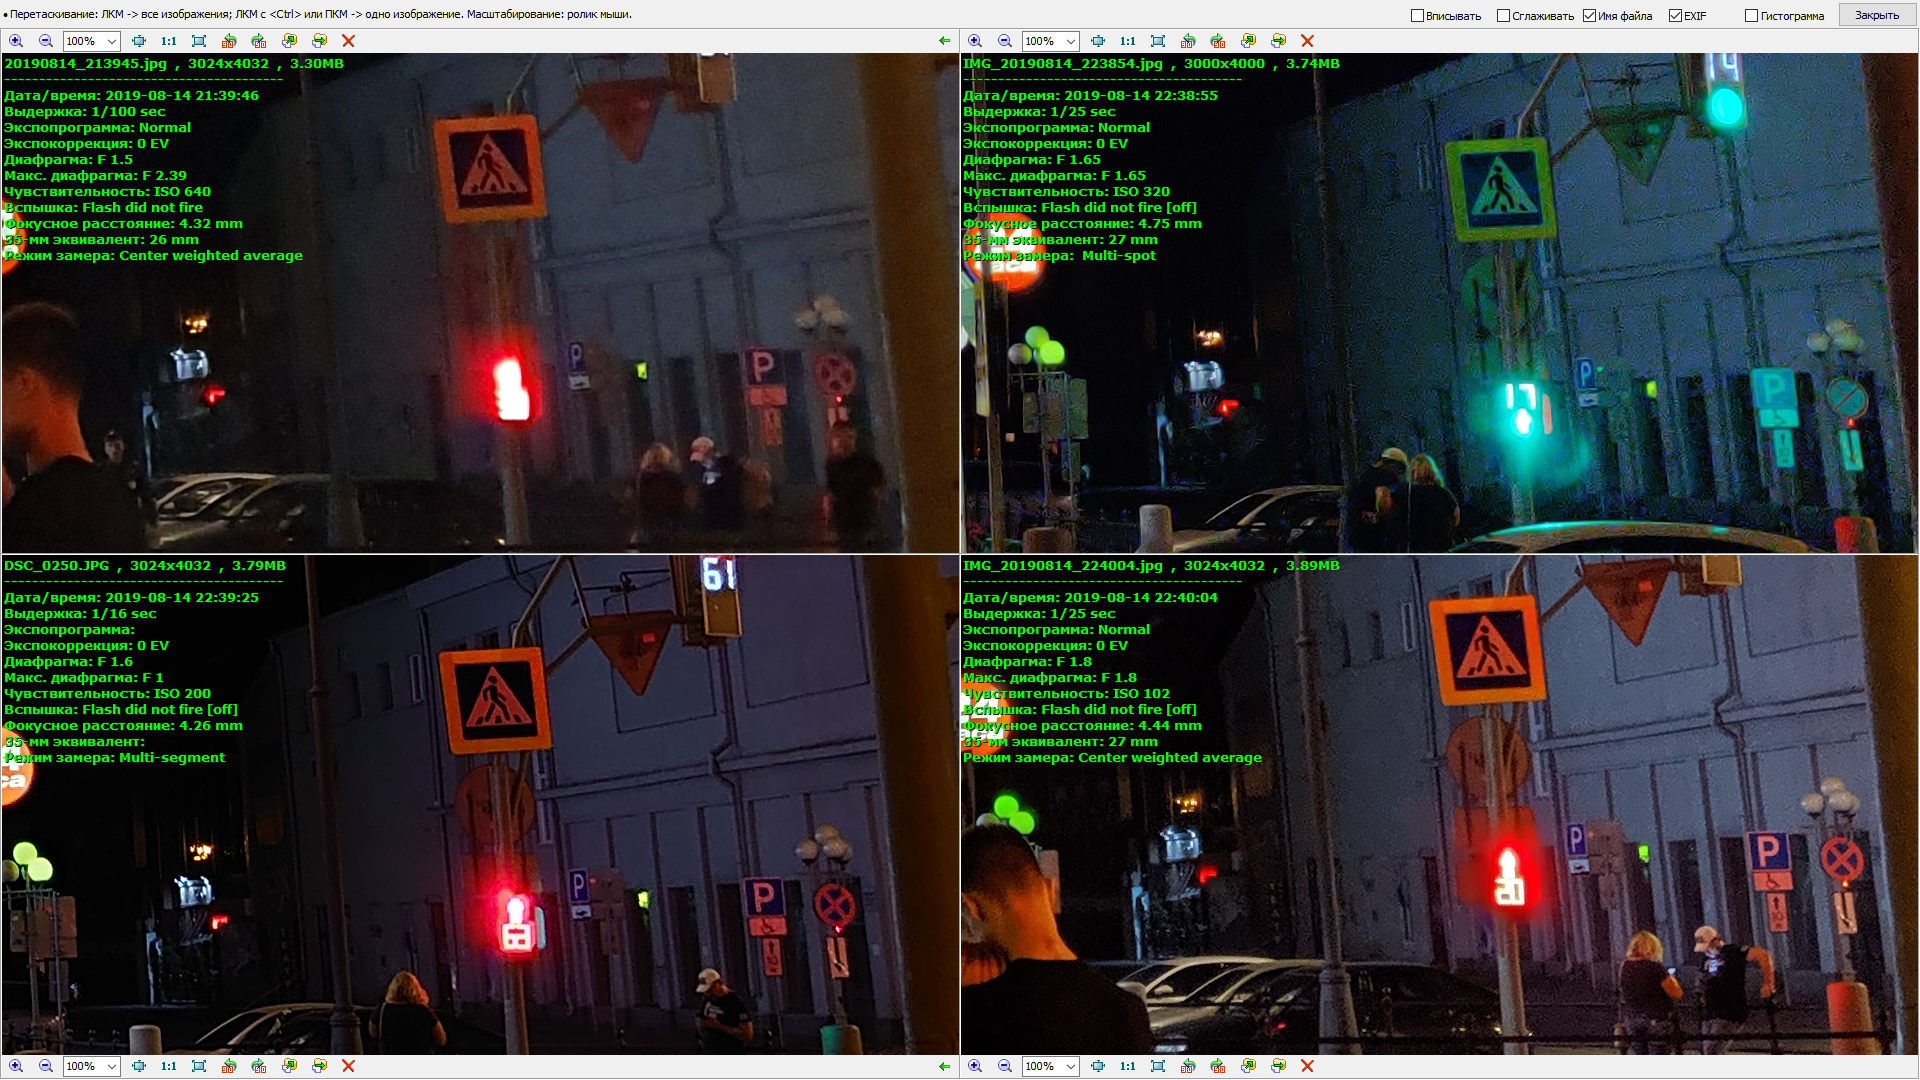Fit 20190814_213945.jpg to its panel
Image resolution: width=1920 pixels, height=1080 pixels.
[x=199, y=41]
